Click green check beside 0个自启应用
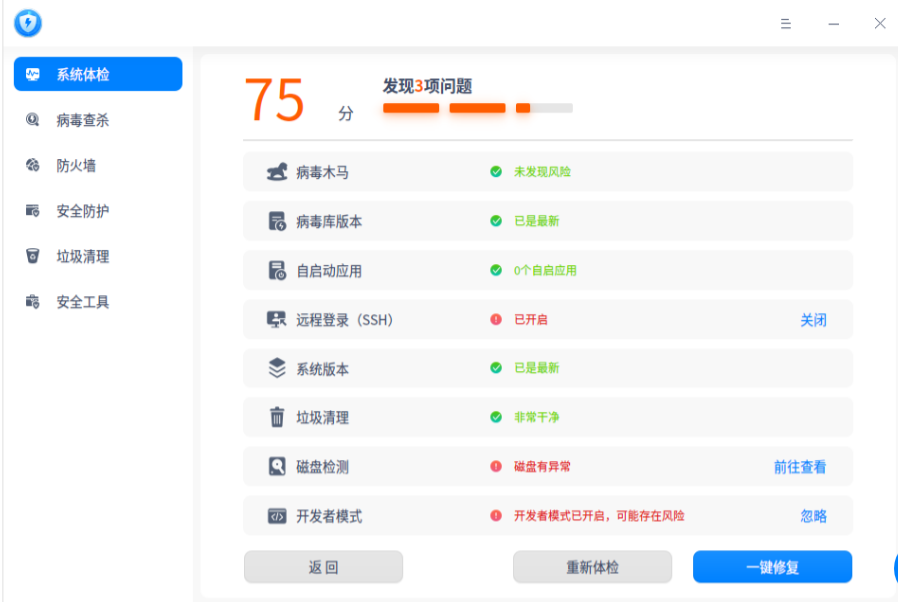The height and width of the screenshot is (602, 898). [496, 270]
